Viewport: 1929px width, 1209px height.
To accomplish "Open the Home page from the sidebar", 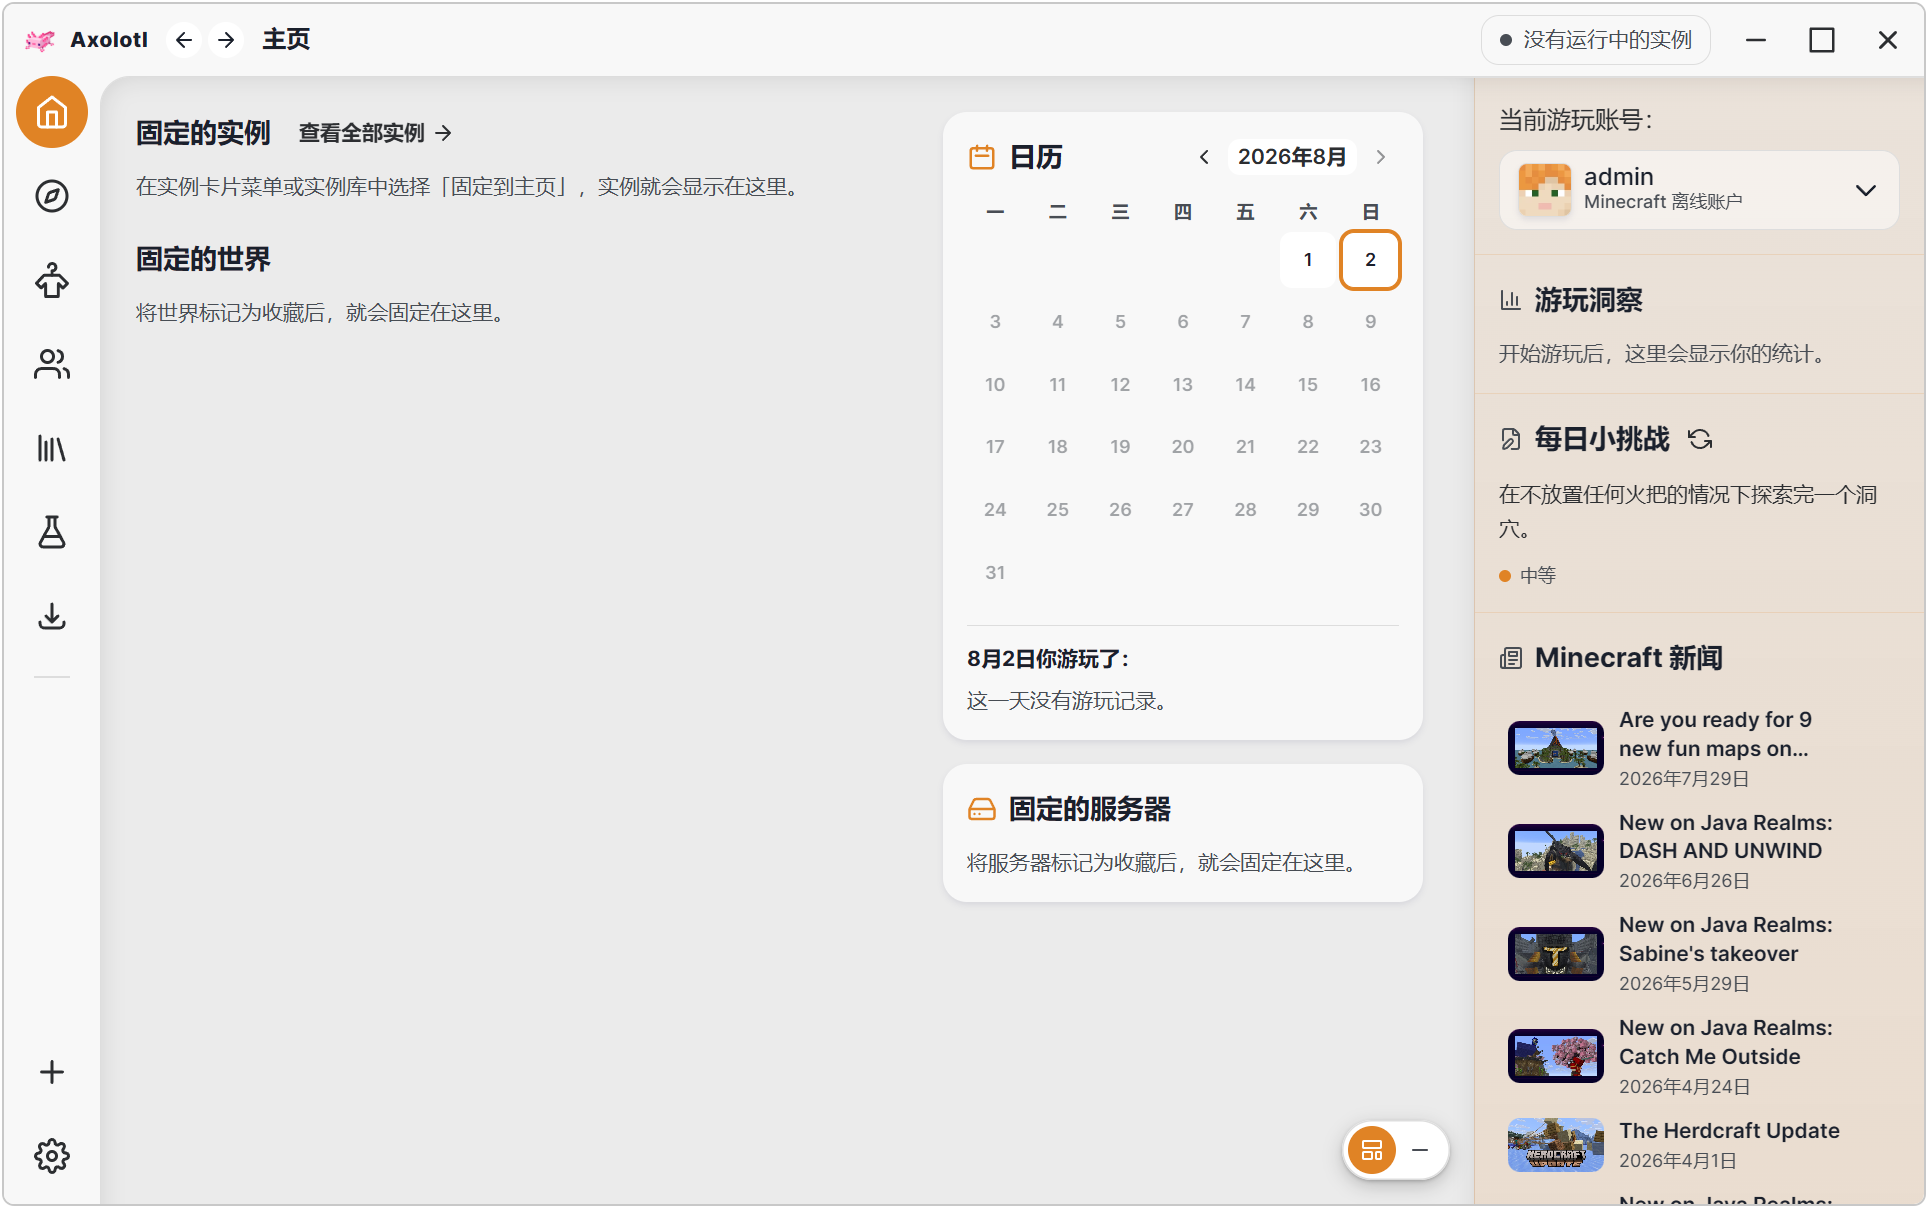I will (52, 112).
